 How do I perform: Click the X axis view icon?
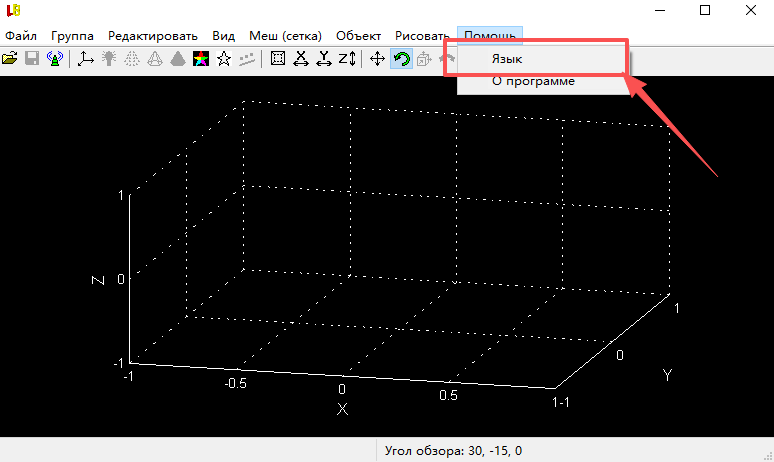[x=300, y=59]
